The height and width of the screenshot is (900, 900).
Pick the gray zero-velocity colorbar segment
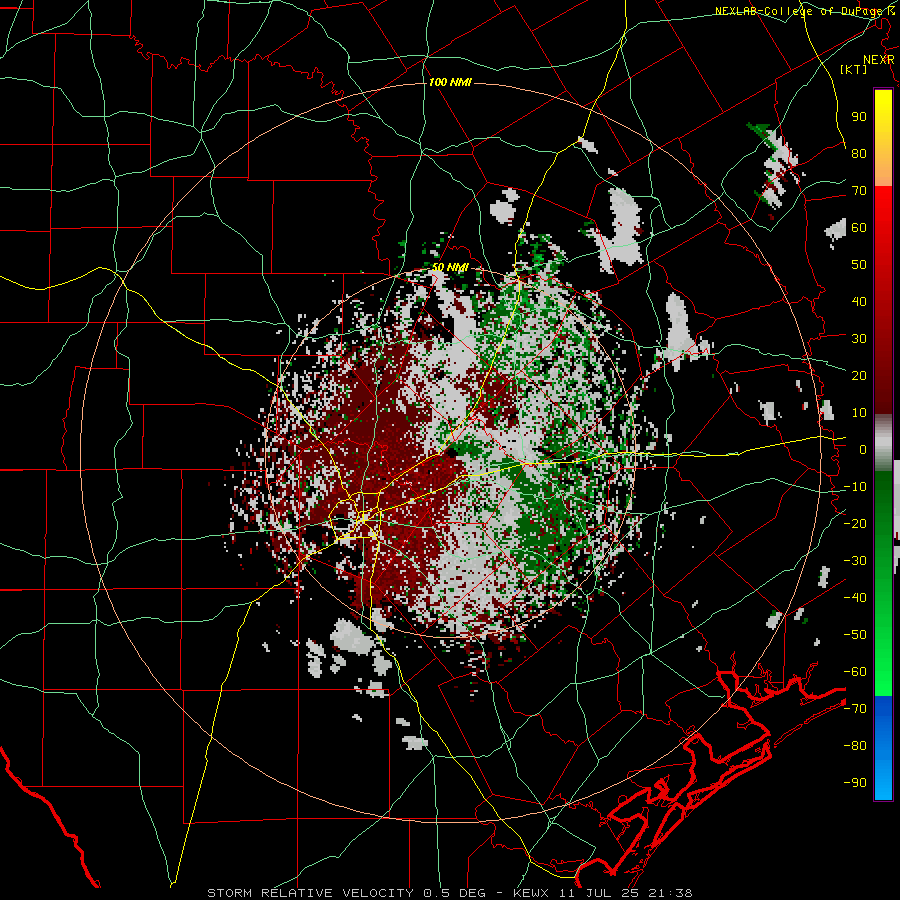coord(883,445)
